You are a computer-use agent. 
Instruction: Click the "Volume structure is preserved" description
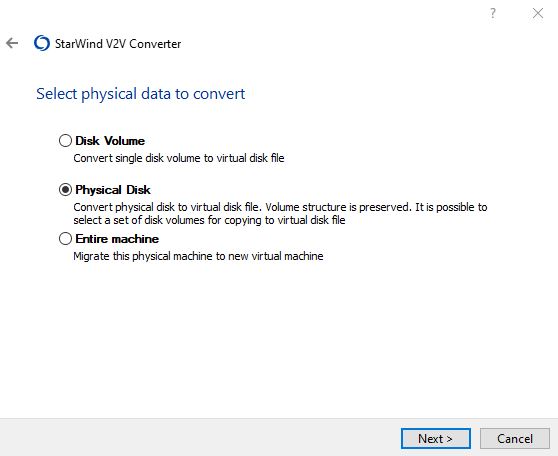point(338,207)
